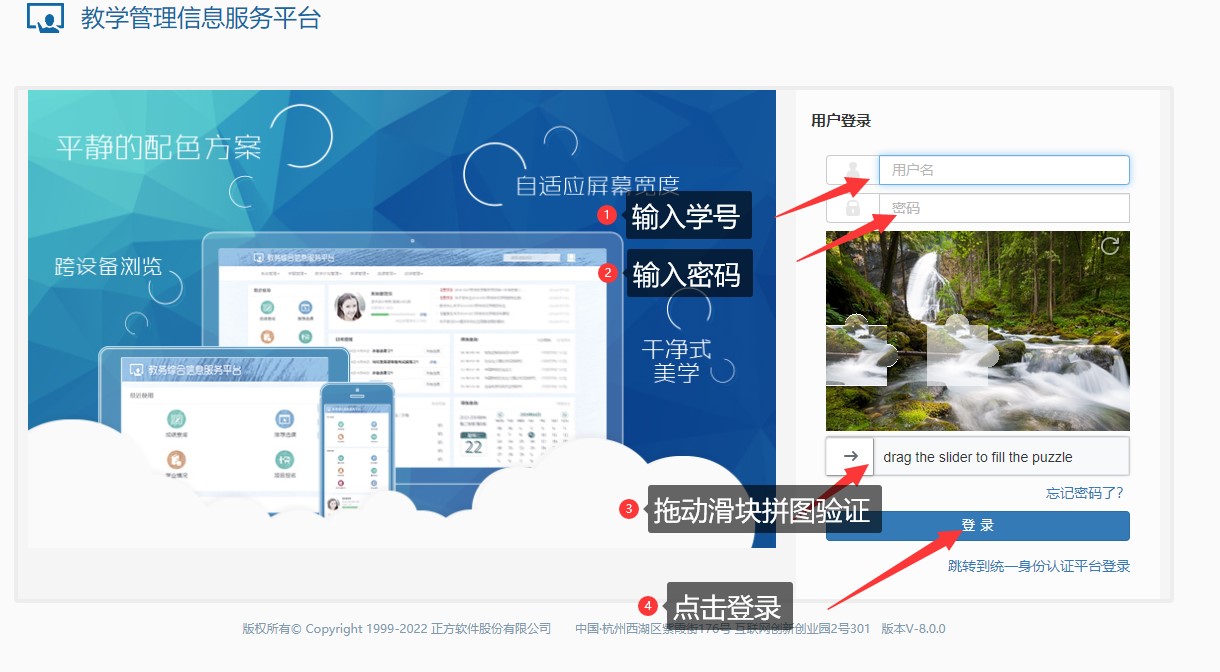Click the 拖动滑块拼图验证 annotation label
This screenshot has width=1220, height=672.
764,509
